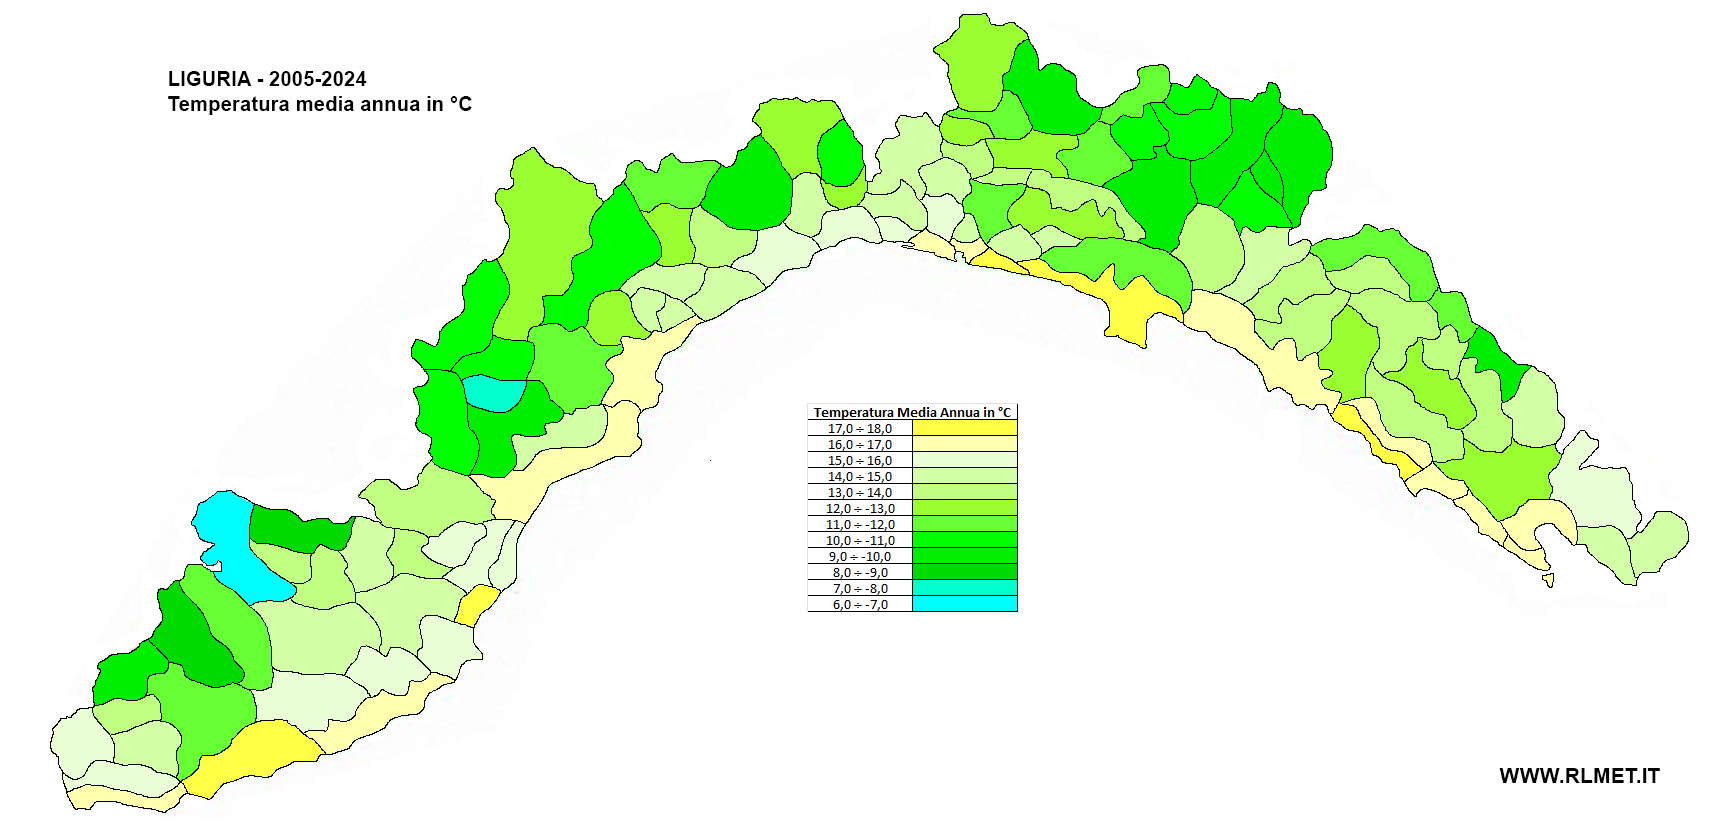Select the easternmost pale green map region
1729x825 pixels.
coord(1658,540)
